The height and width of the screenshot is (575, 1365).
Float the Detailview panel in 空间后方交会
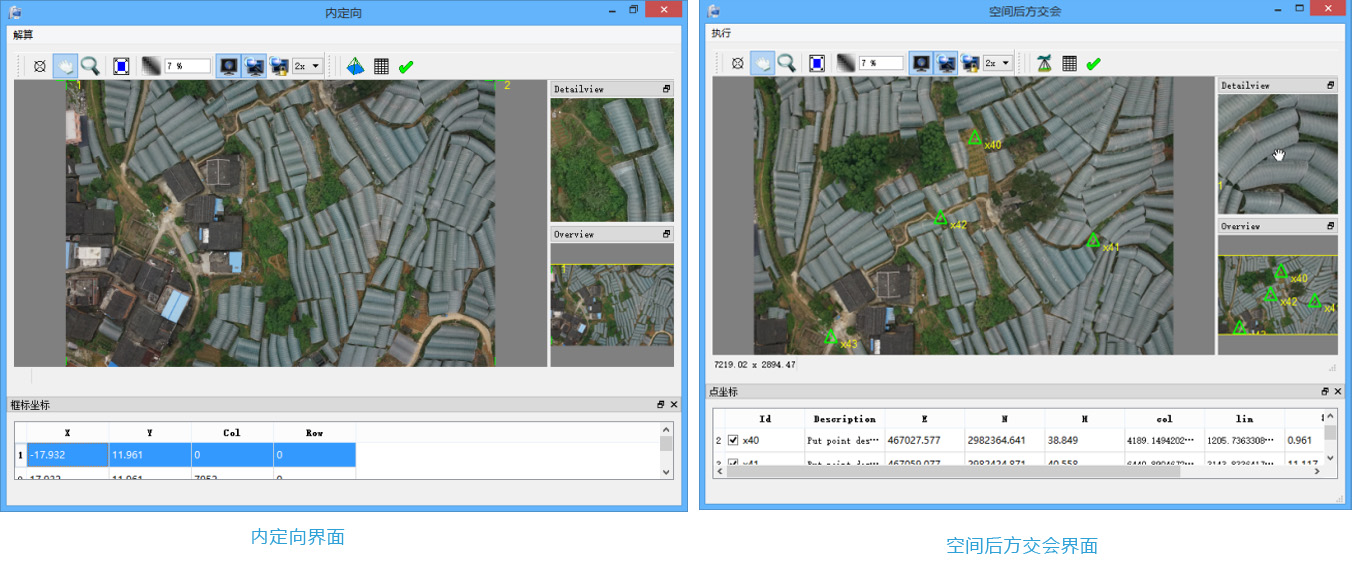coord(1331,86)
